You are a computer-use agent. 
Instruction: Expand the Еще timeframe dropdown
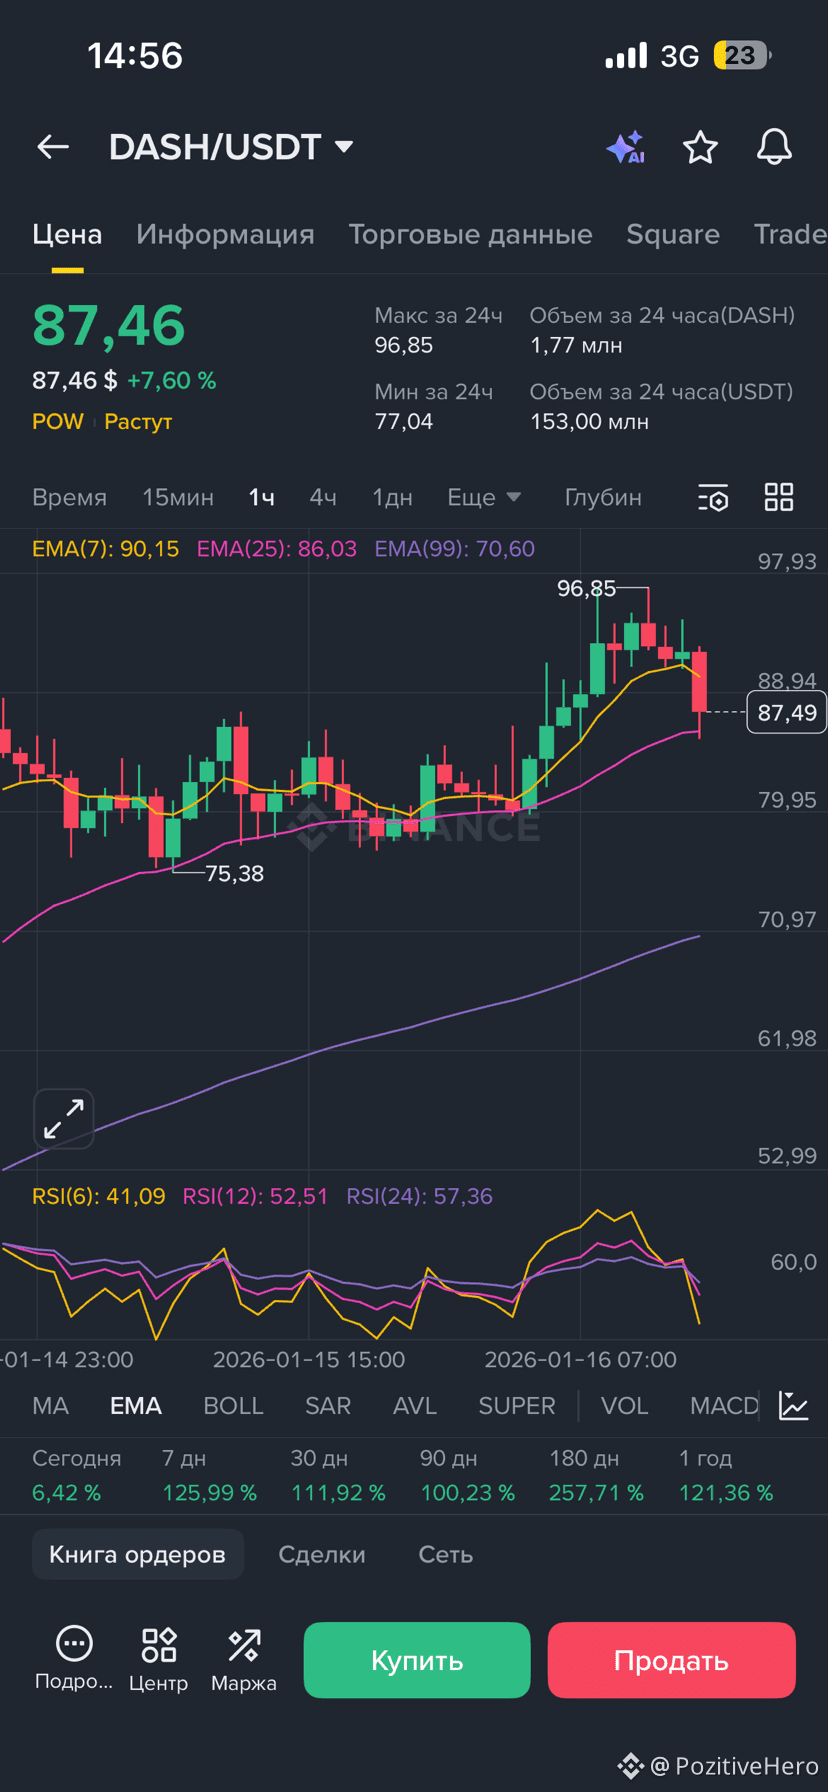tap(484, 497)
